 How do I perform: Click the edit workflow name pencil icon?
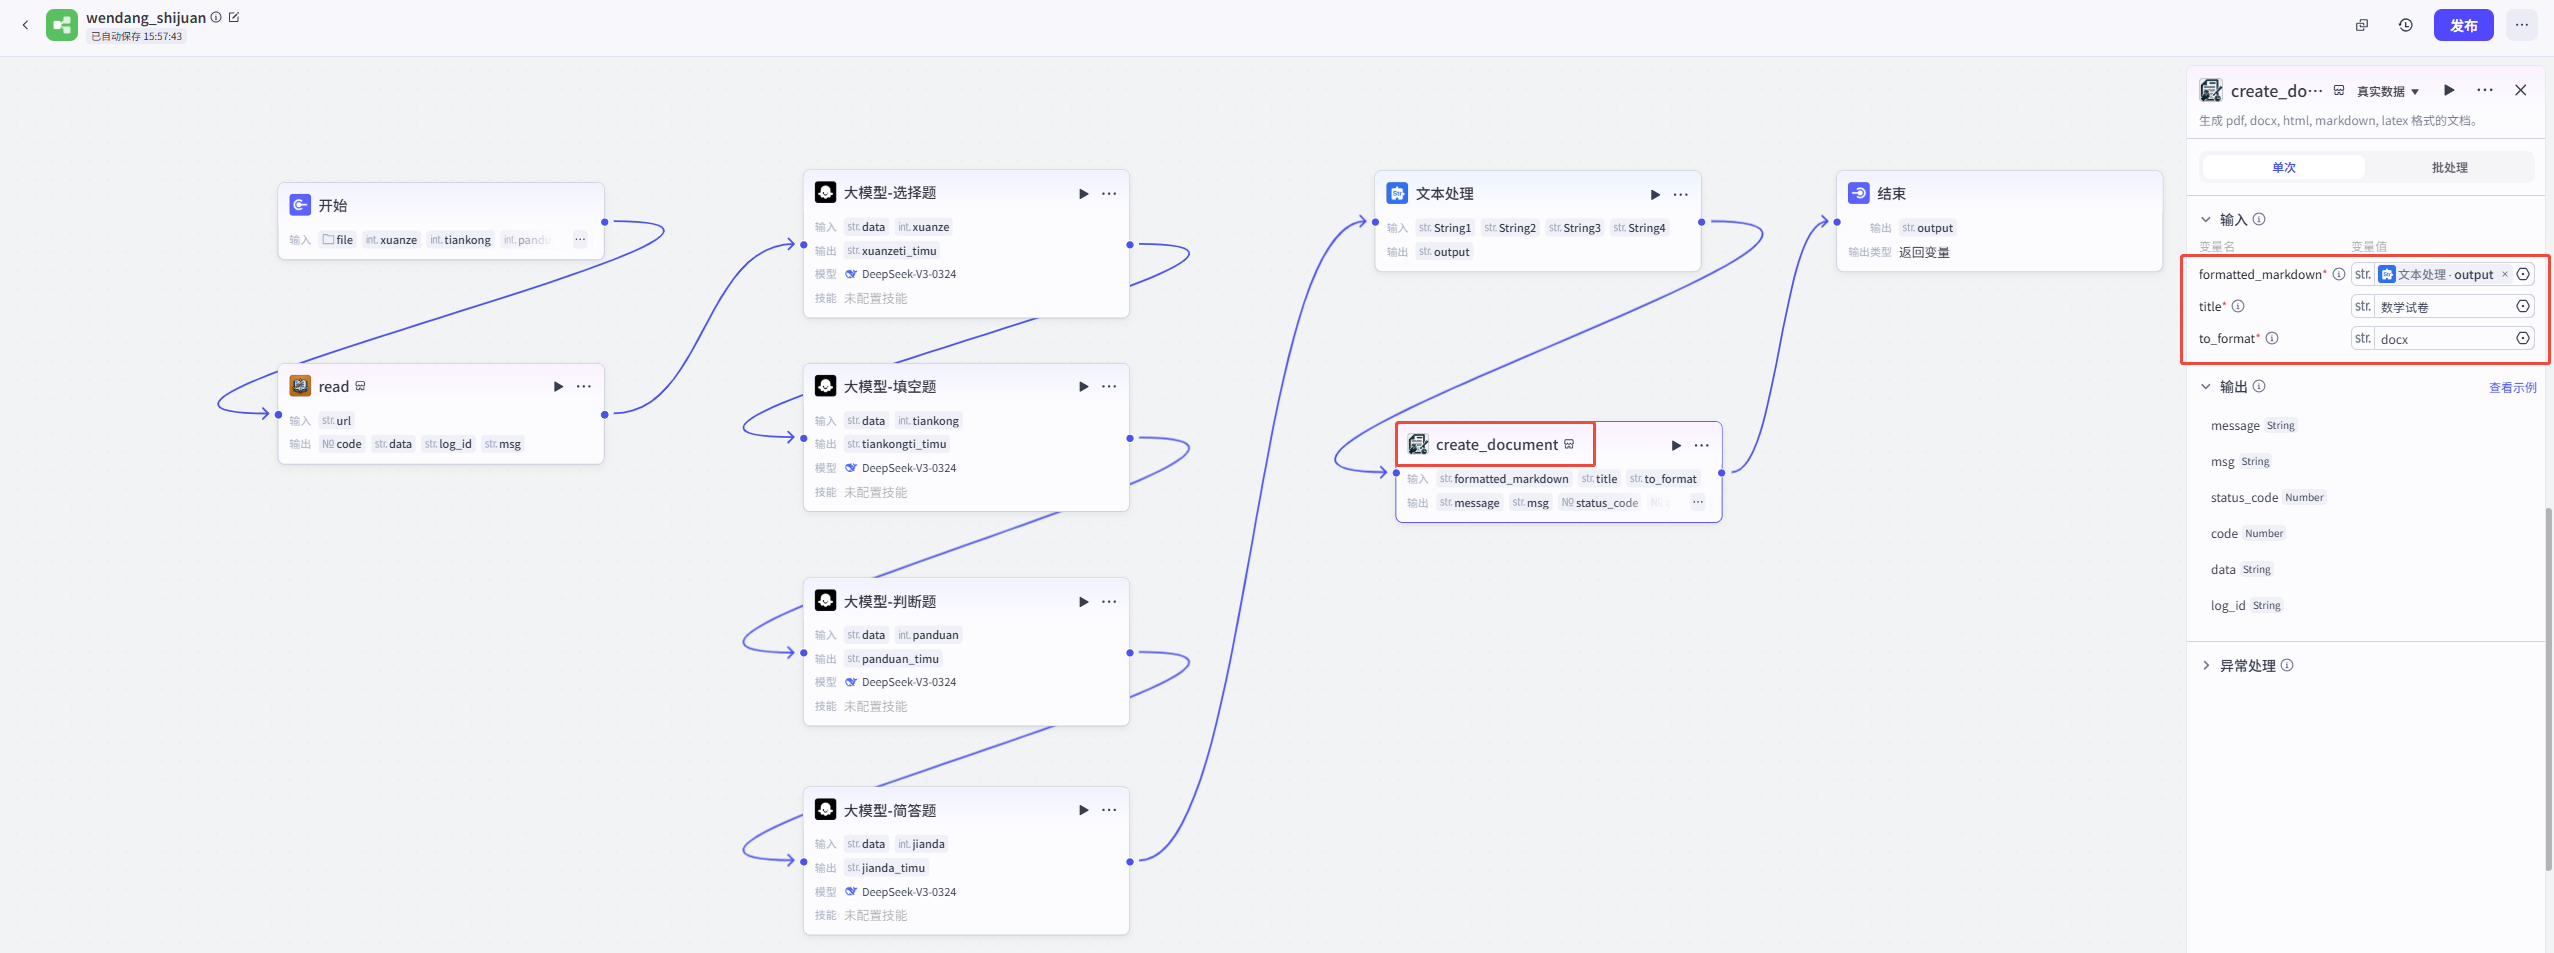(234, 17)
